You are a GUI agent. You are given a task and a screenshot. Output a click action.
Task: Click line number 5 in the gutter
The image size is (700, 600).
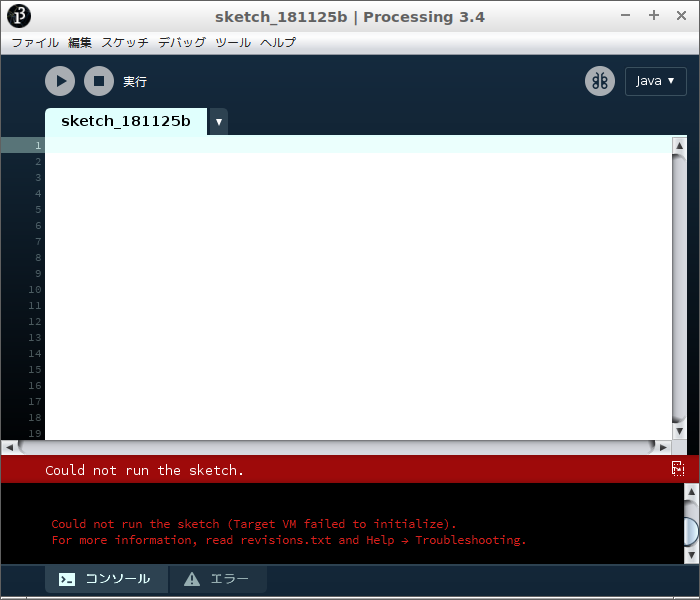click(x=38, y=210)
